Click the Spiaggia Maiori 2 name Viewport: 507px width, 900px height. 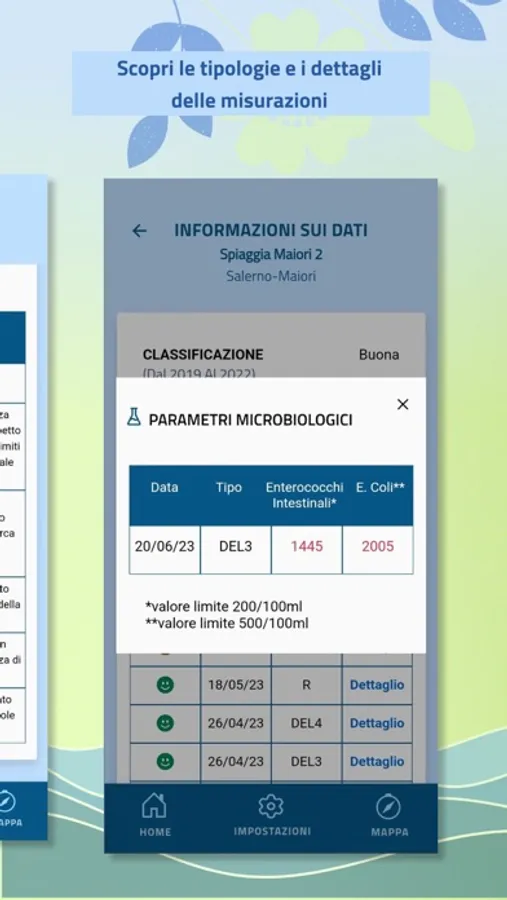[x=271, y=254]
